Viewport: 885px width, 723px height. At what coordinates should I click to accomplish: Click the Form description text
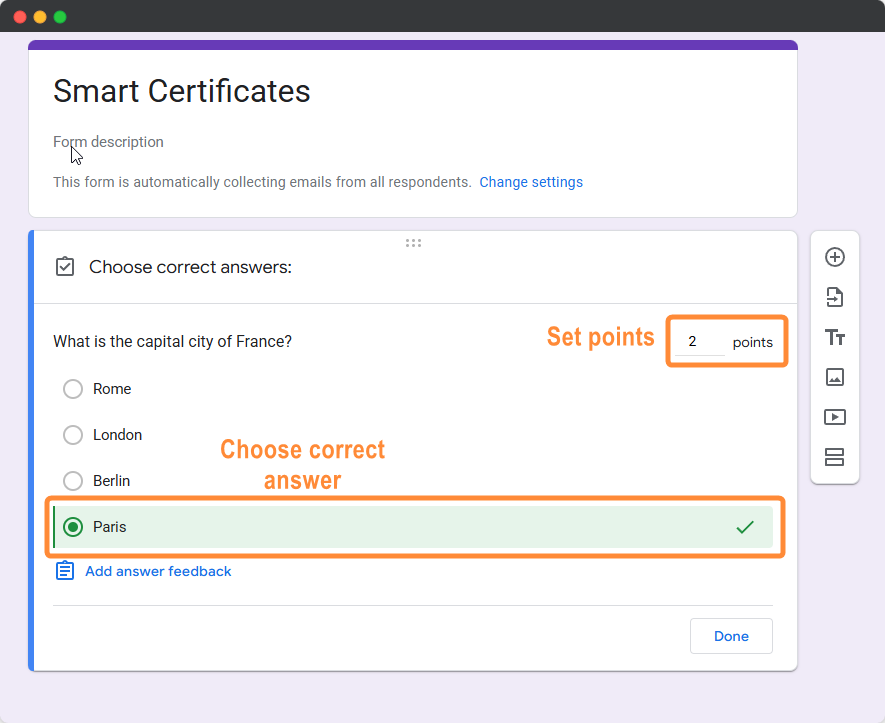click(x=108, y=142)
